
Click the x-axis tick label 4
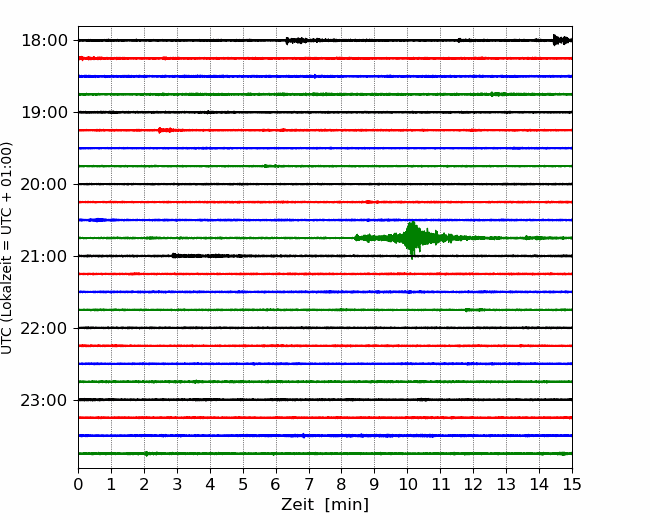click(210, 484)
